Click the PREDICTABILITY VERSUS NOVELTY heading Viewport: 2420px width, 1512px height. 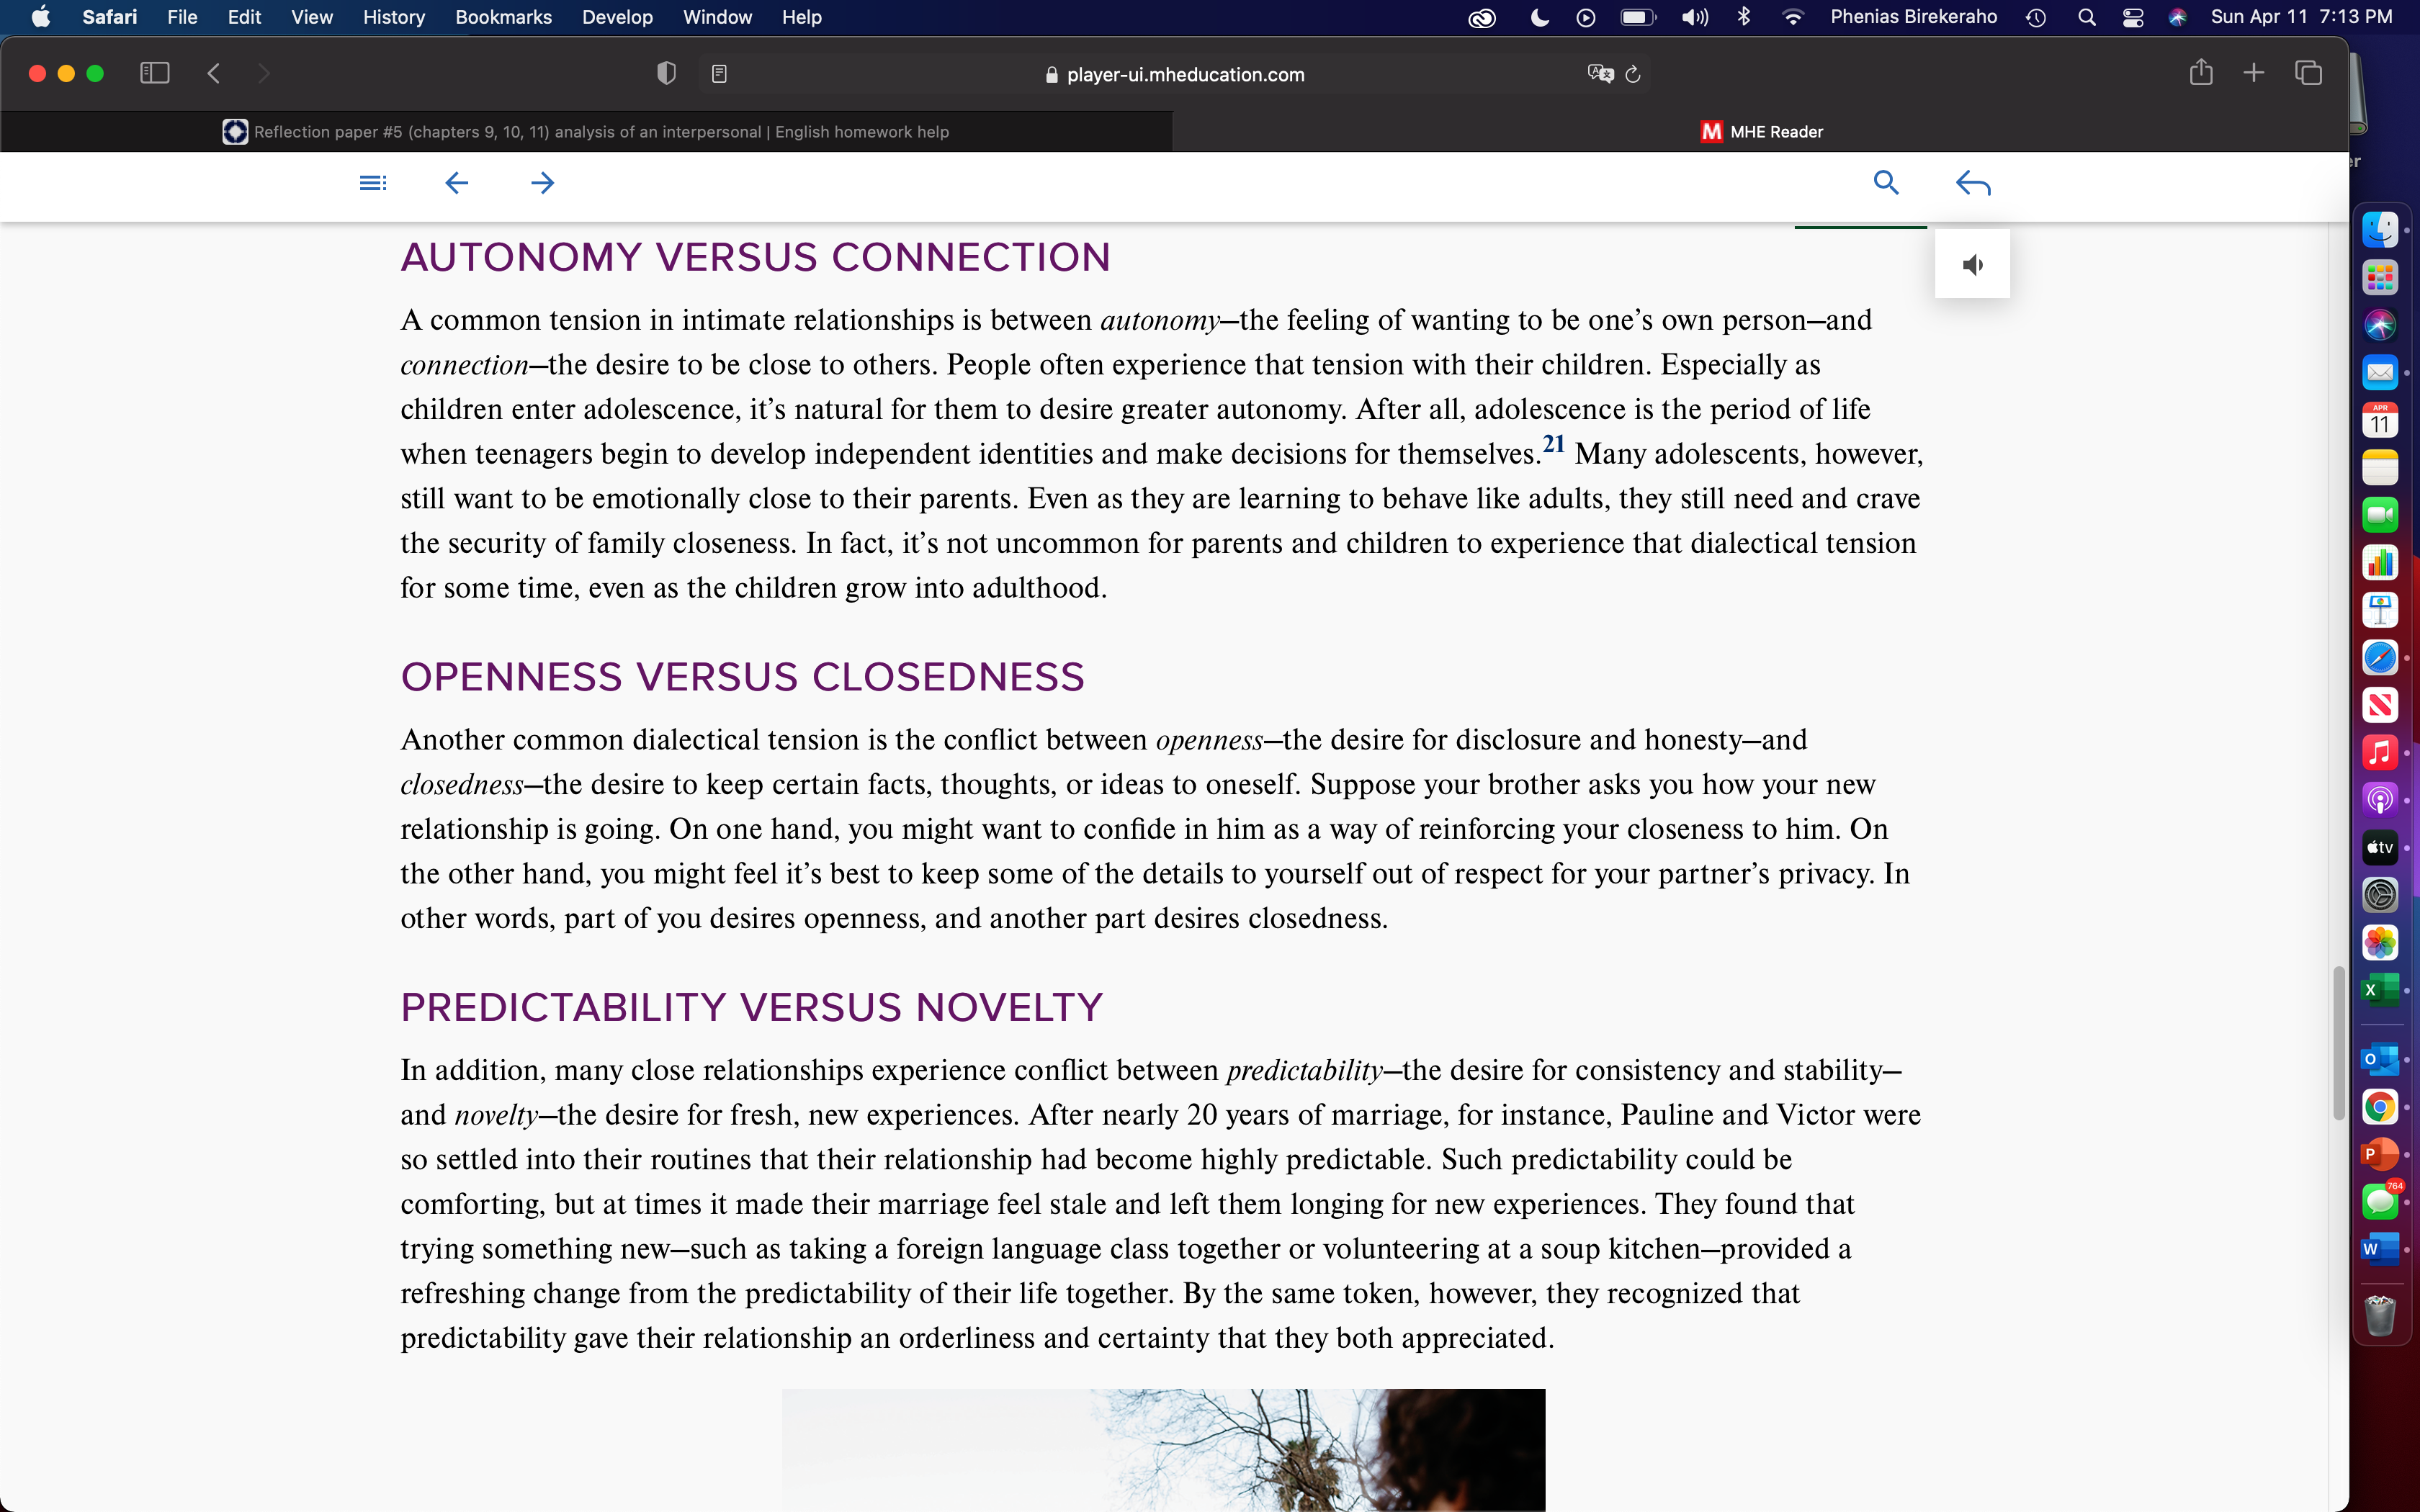(x=752, y=1007)
